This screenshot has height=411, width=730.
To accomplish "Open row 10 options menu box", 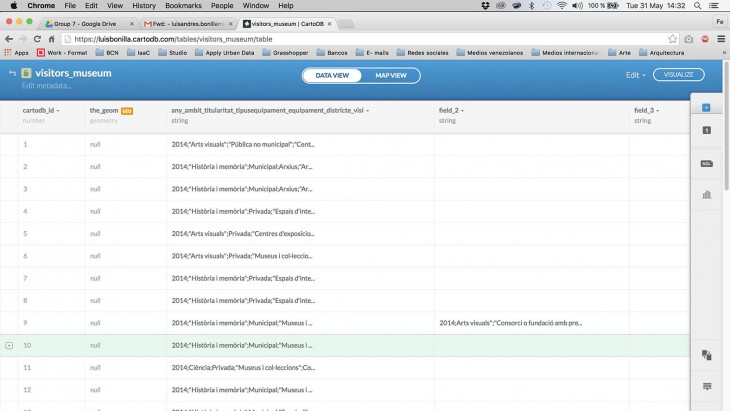I will [9, 345].
